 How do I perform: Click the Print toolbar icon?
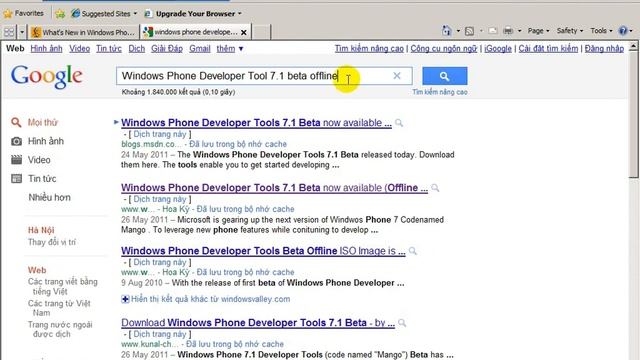pyautogui.click(x=508, y=31)
